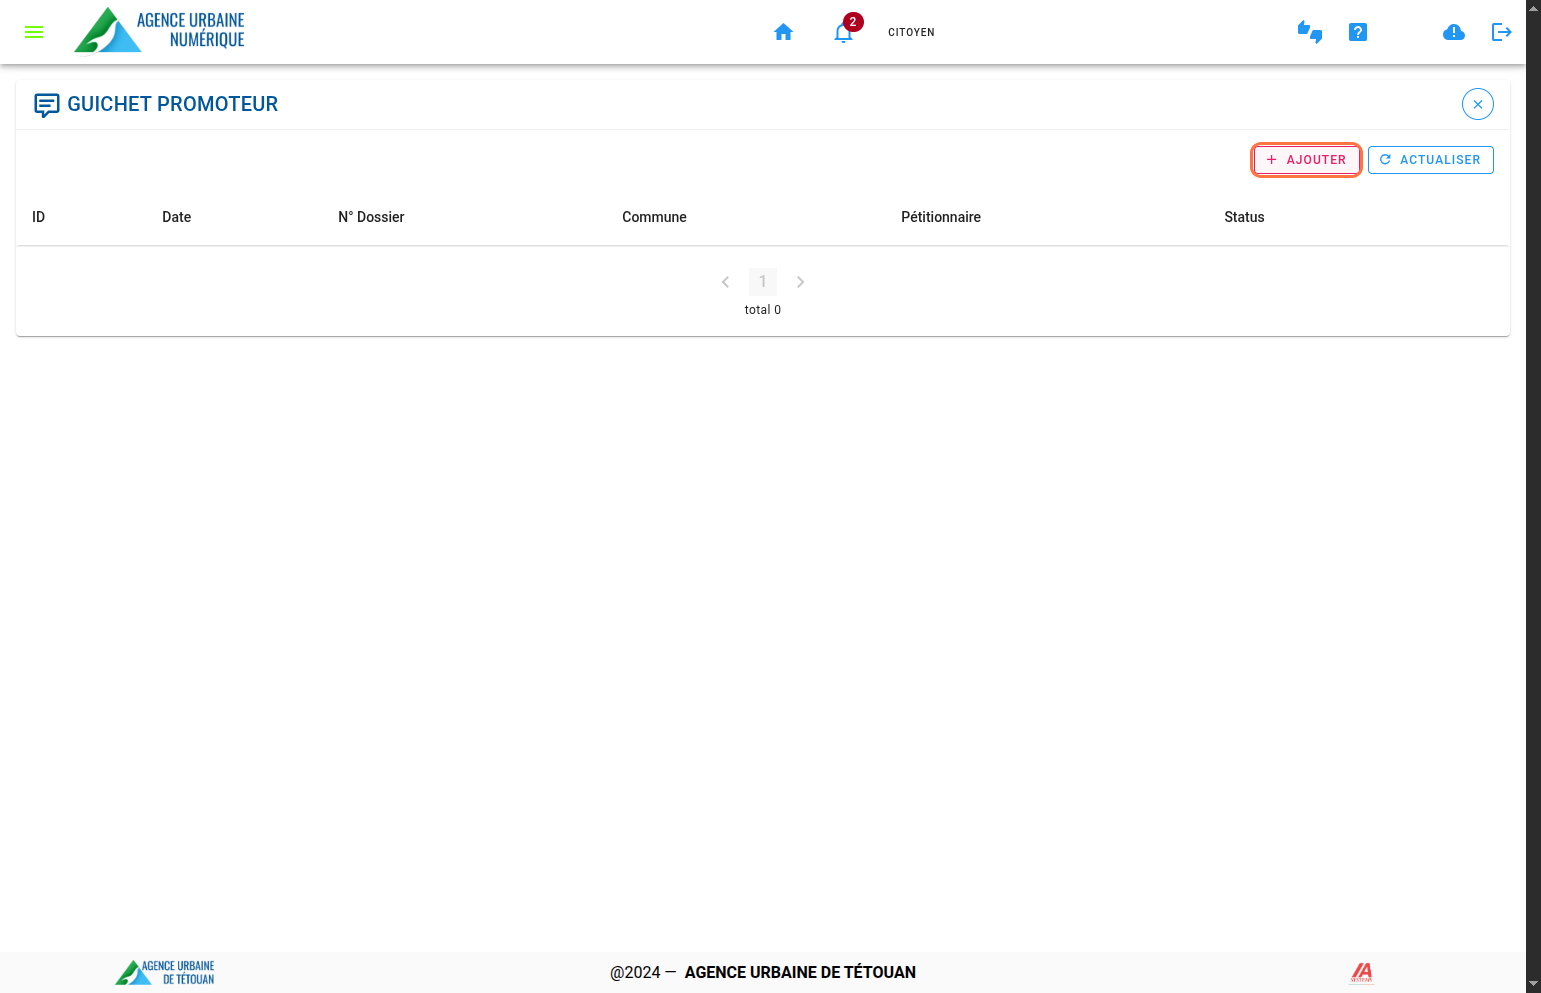The image size is (1541, 993).
Task: Click the Citoyen profile label
Action: (x=911, y=32)
